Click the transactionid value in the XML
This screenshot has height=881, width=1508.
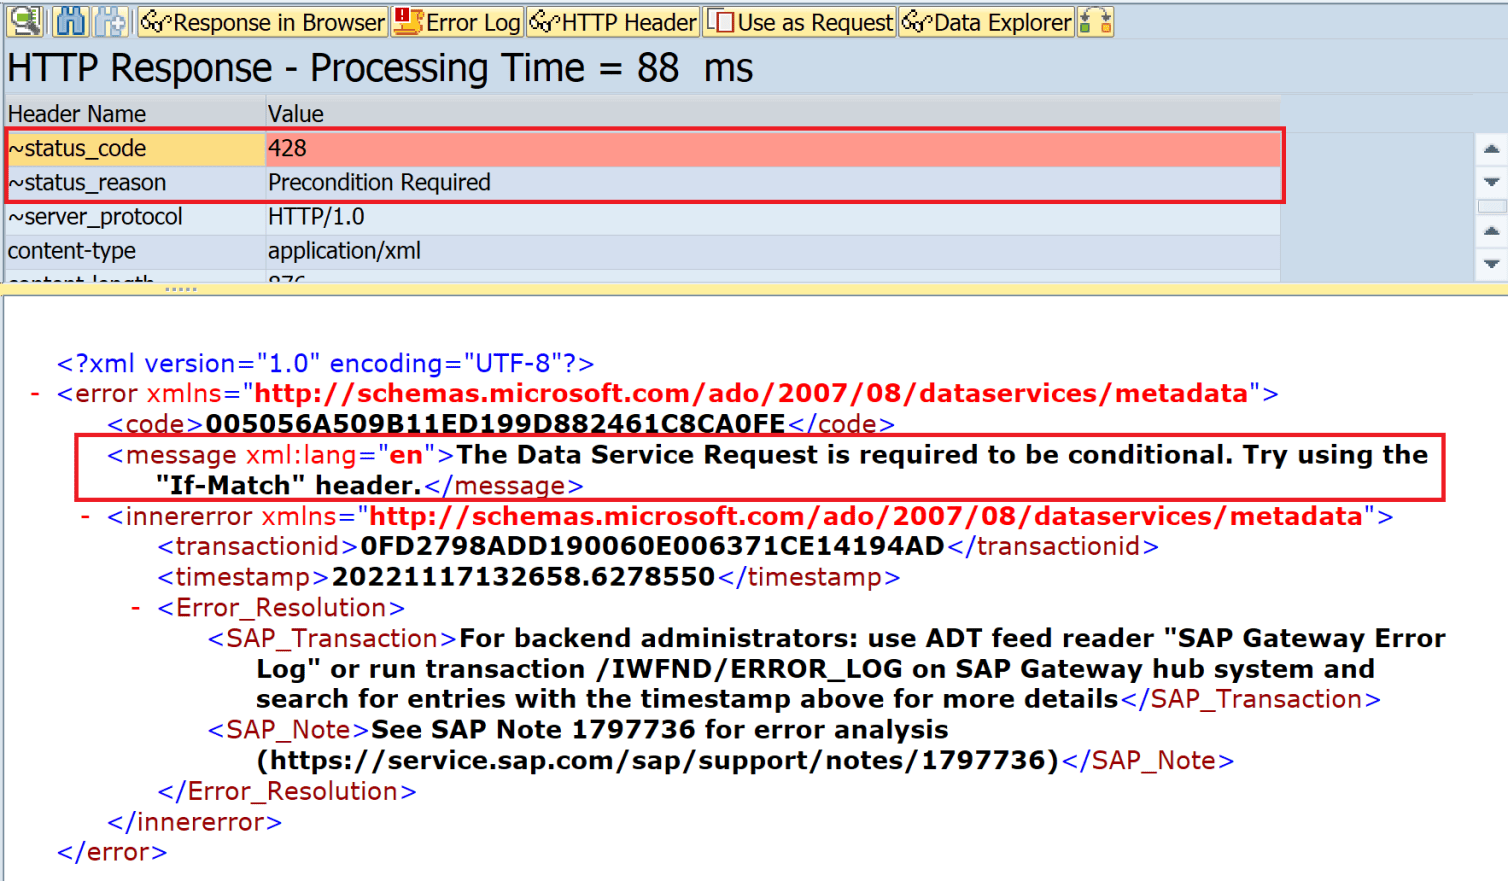coord(652,547)
